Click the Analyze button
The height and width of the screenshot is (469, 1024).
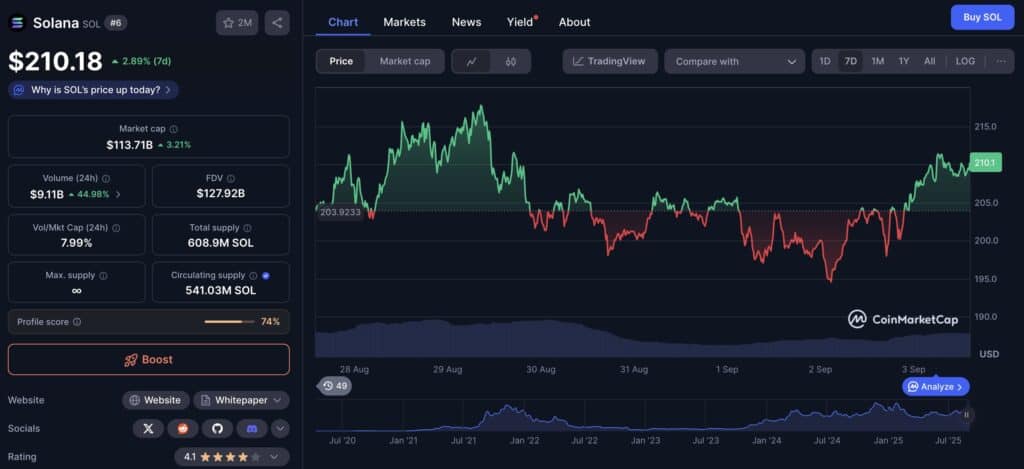(x=936, y=387)
